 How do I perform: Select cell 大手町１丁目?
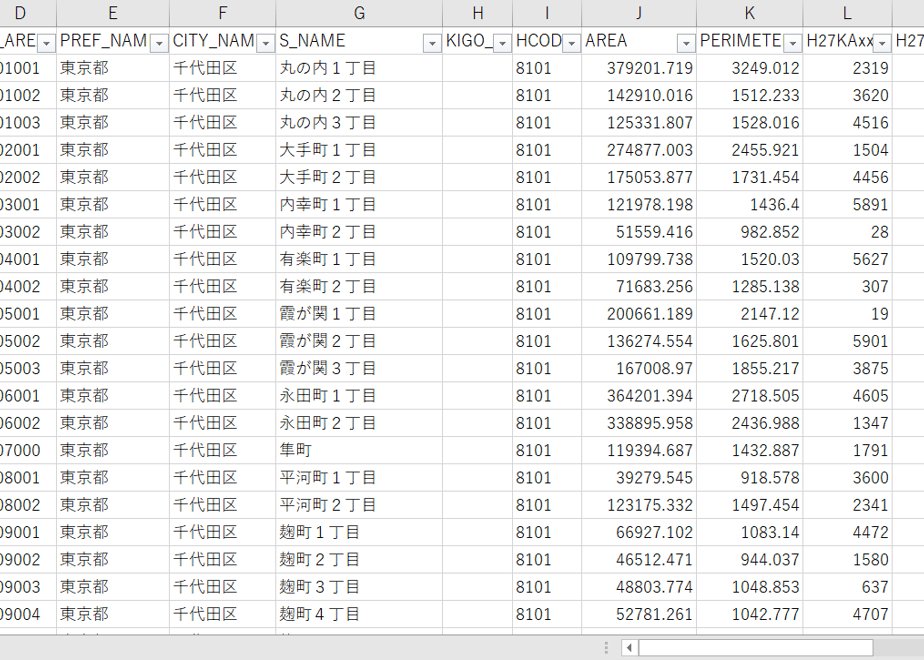pos(359,150)
